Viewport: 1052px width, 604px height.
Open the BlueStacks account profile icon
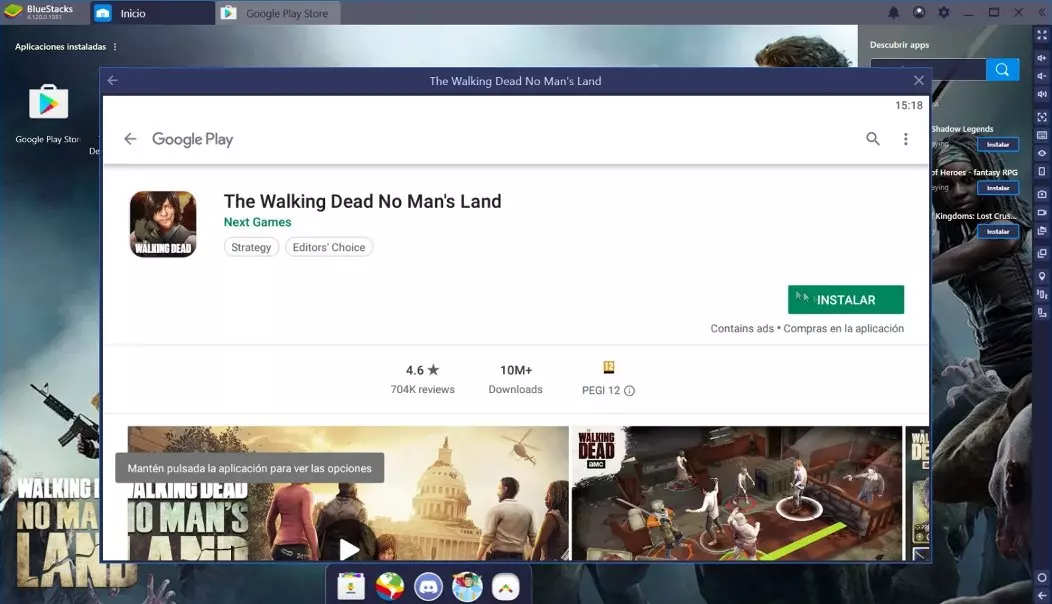tap(919, 13)
